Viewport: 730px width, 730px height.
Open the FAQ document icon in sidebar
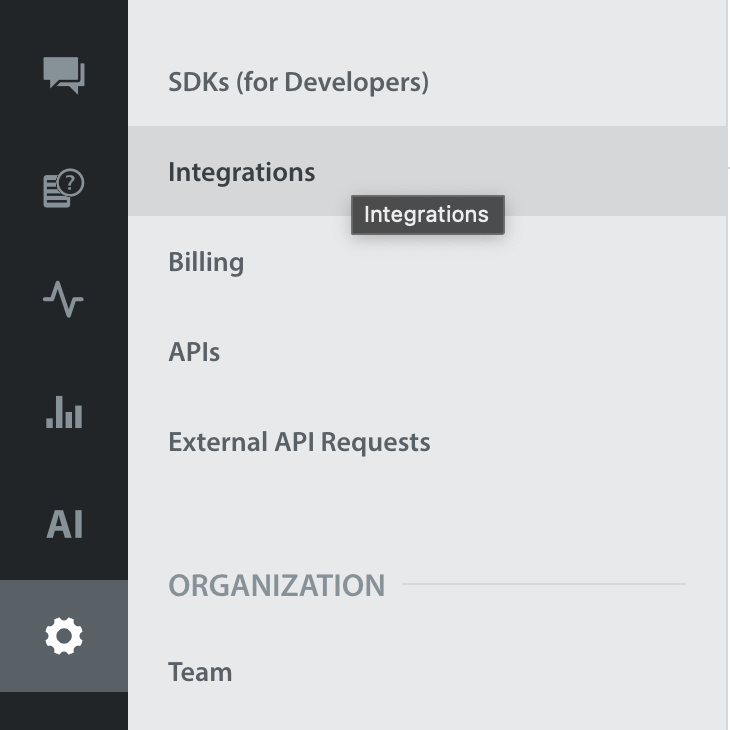[x=63, y=188]
